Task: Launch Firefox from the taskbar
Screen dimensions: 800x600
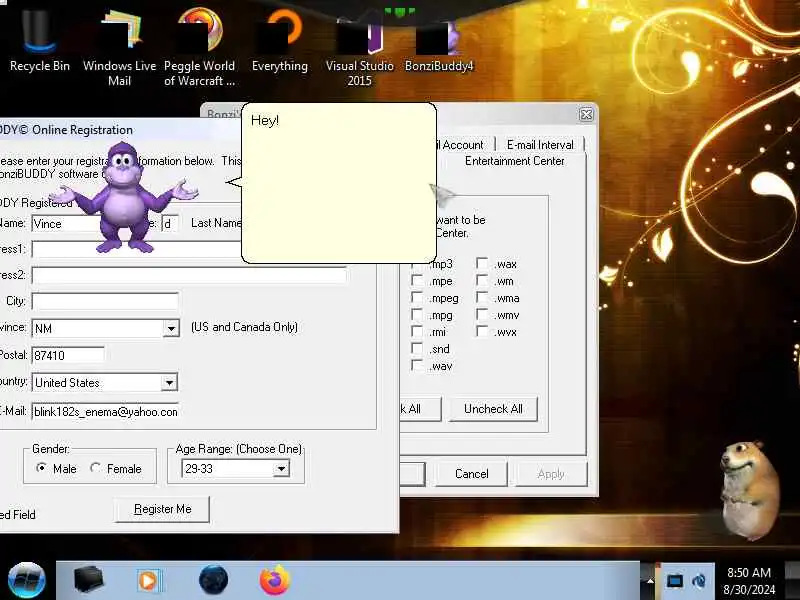Action: pos(274,580)
